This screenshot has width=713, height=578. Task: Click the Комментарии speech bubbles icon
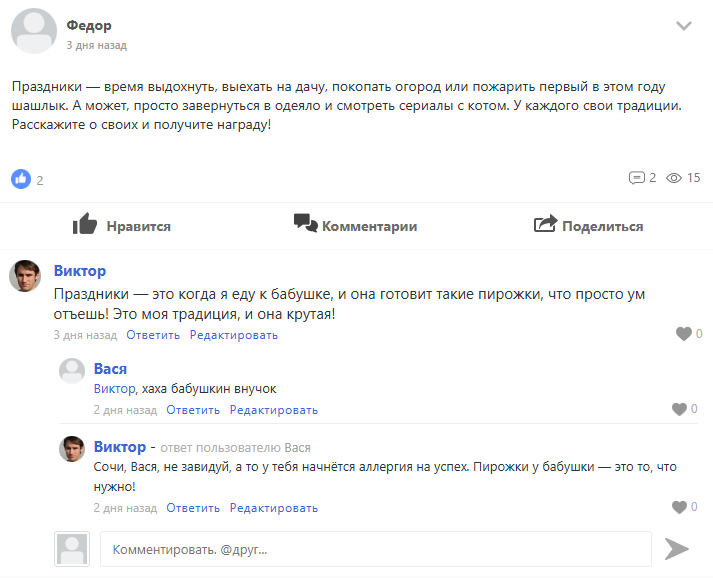[305, 223]
